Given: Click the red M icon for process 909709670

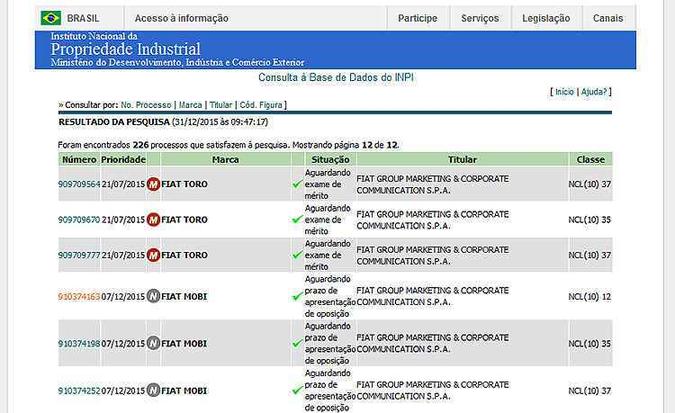Looking at the screenshot, I should (153, 220).
